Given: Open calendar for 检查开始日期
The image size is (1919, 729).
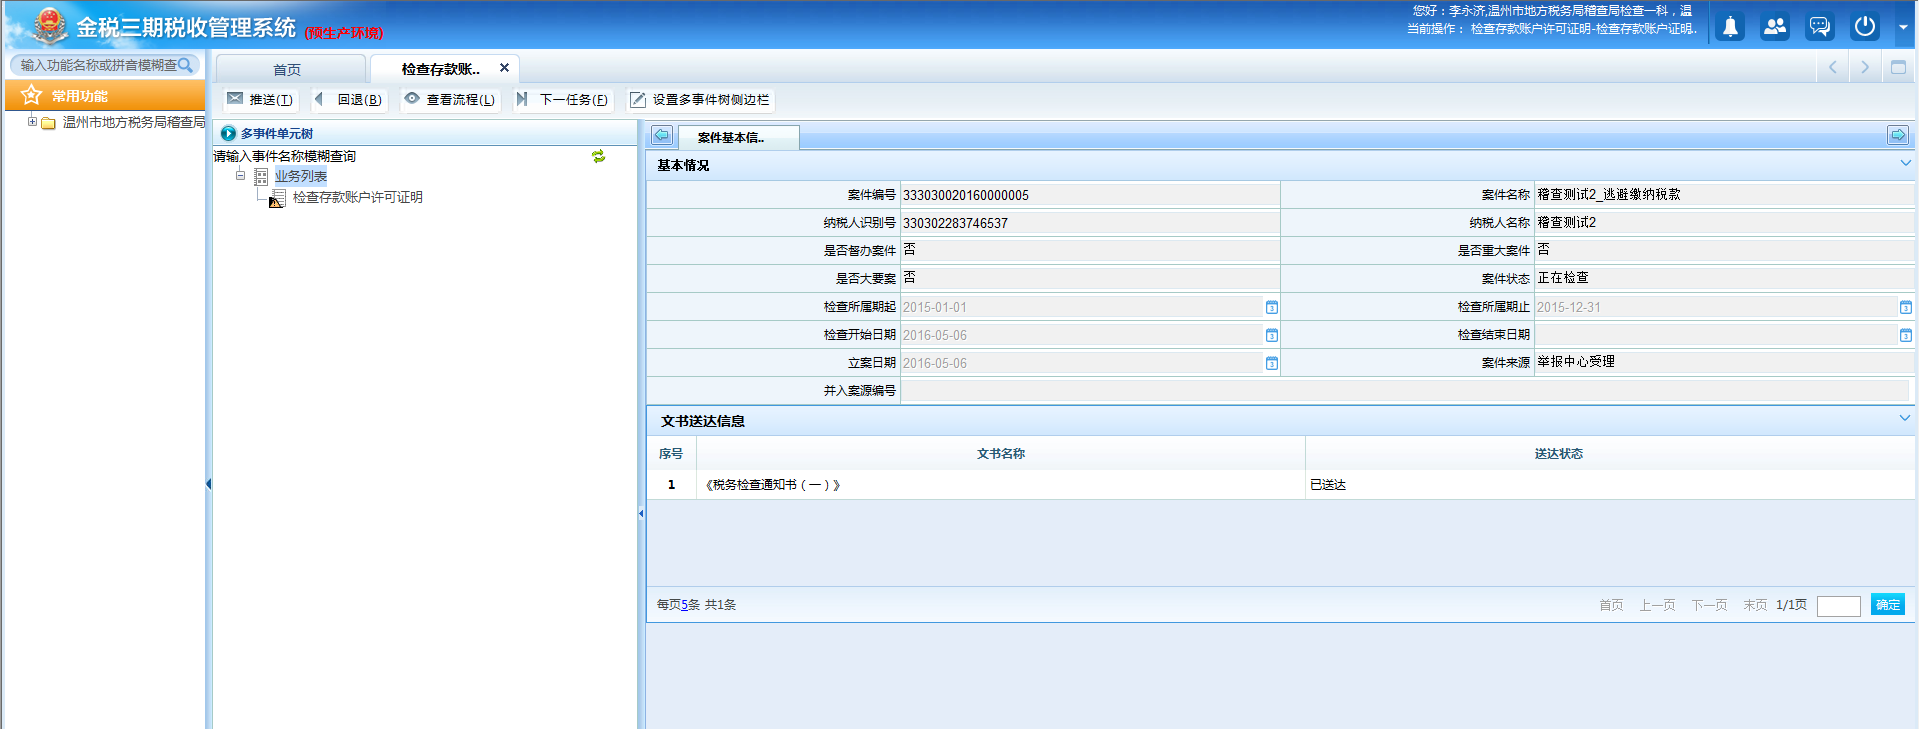Looking at the screenshot, I should click(1272, 335).
